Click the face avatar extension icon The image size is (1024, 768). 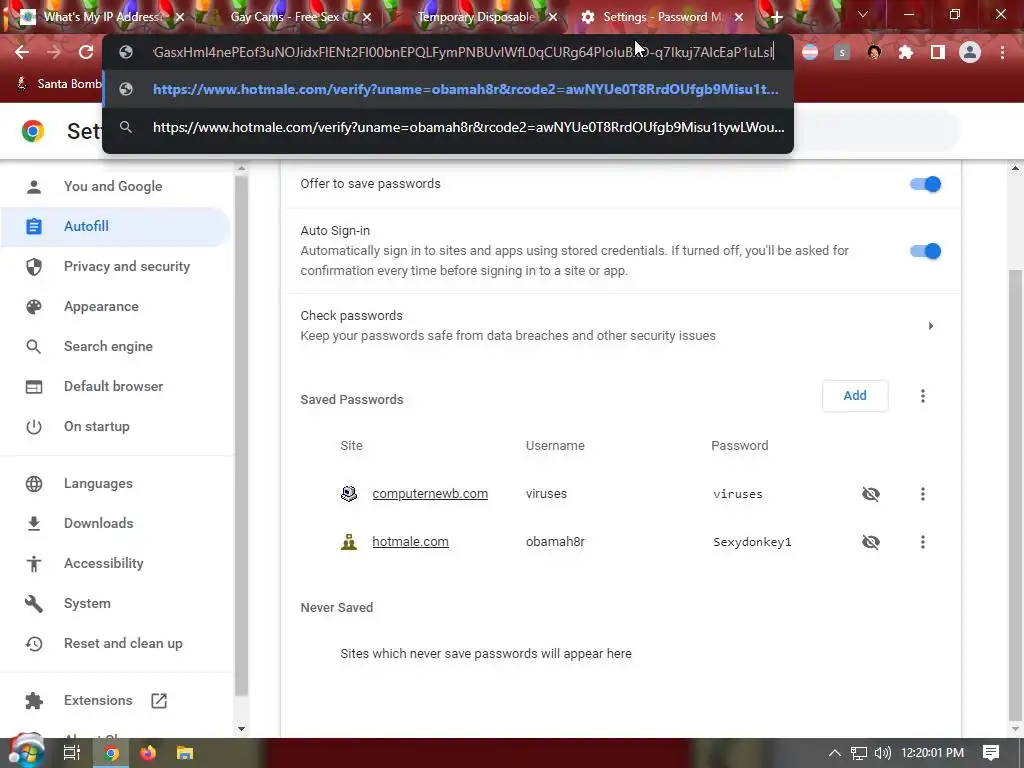(x=874, y=52)
